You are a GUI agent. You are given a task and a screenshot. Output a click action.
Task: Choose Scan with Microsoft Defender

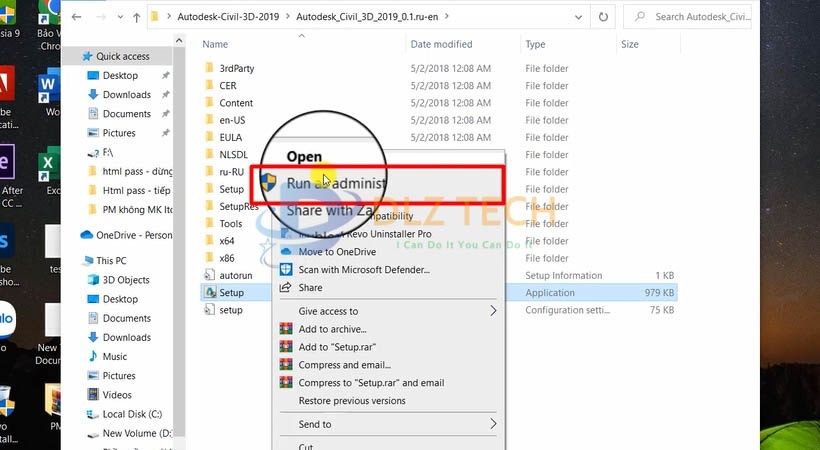point(364,269)
